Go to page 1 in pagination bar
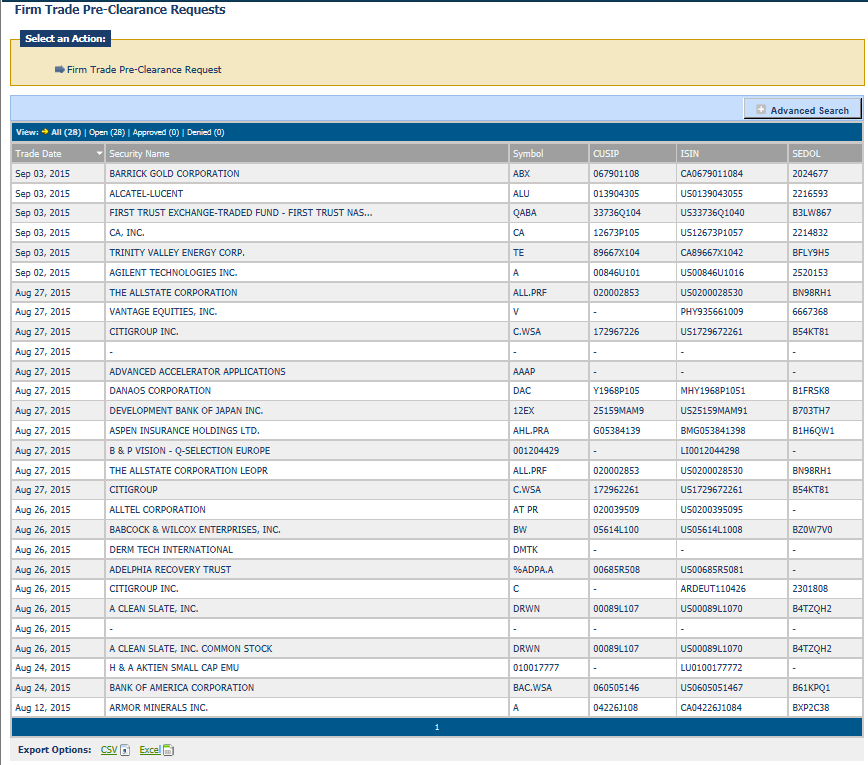This screenshot has height=765, width=868. click(x=437, y=727)
